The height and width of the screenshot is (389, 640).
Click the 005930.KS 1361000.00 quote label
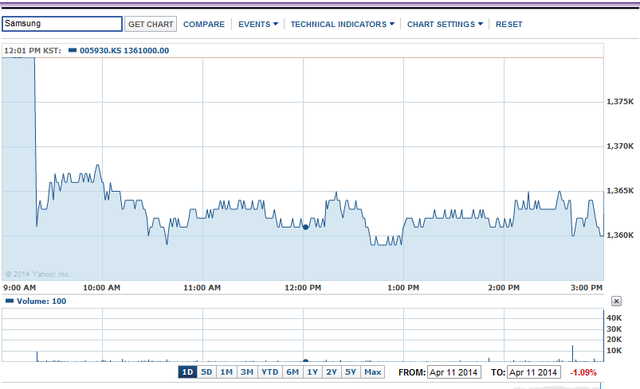pos(124,51)
